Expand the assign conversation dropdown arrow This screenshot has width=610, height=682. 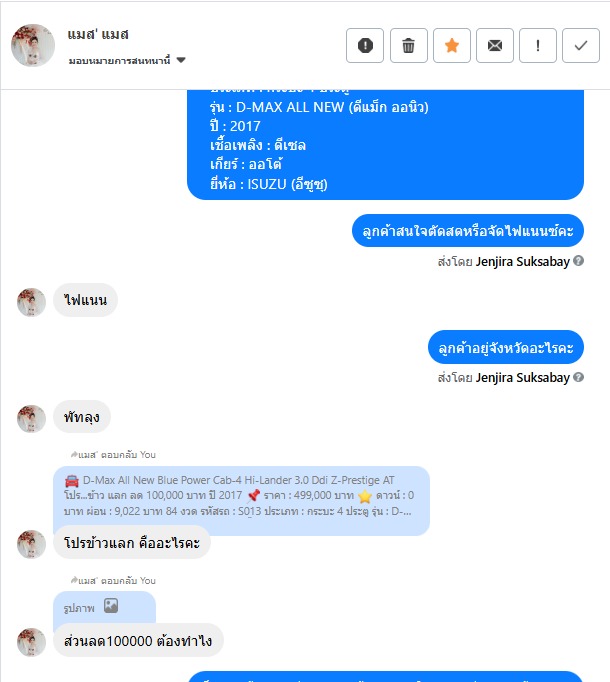pyautogui.click(x=181, y=60)
